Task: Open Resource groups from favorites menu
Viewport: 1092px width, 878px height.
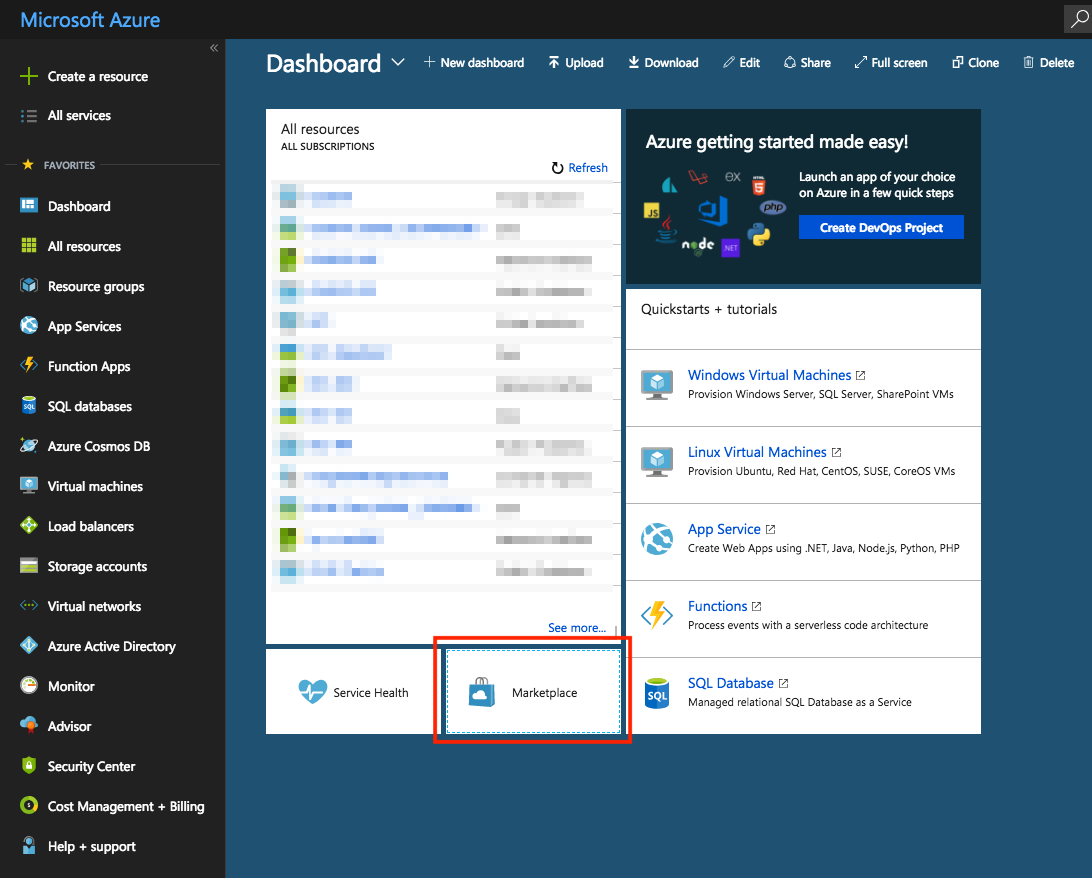Action: click(x=95, y=286)
